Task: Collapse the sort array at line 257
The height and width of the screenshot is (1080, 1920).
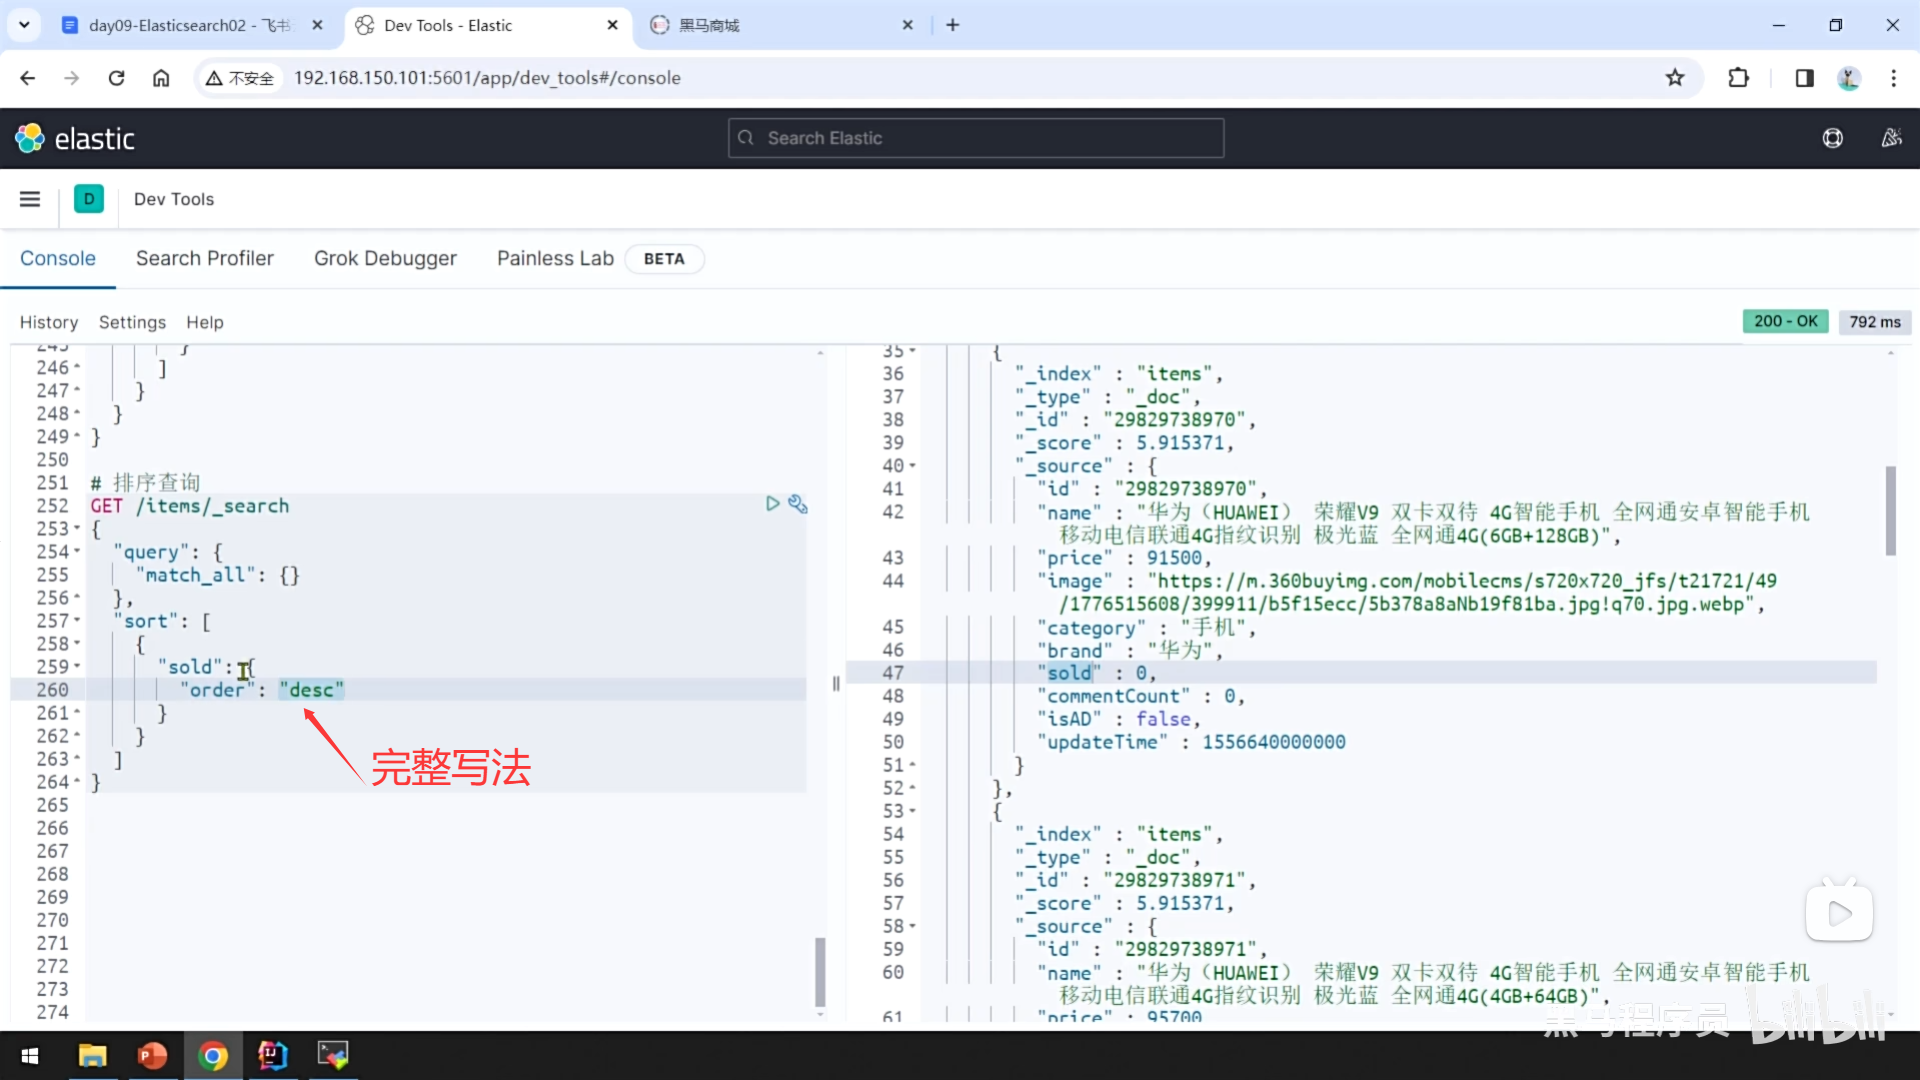Action: click(x=78, y=621)
